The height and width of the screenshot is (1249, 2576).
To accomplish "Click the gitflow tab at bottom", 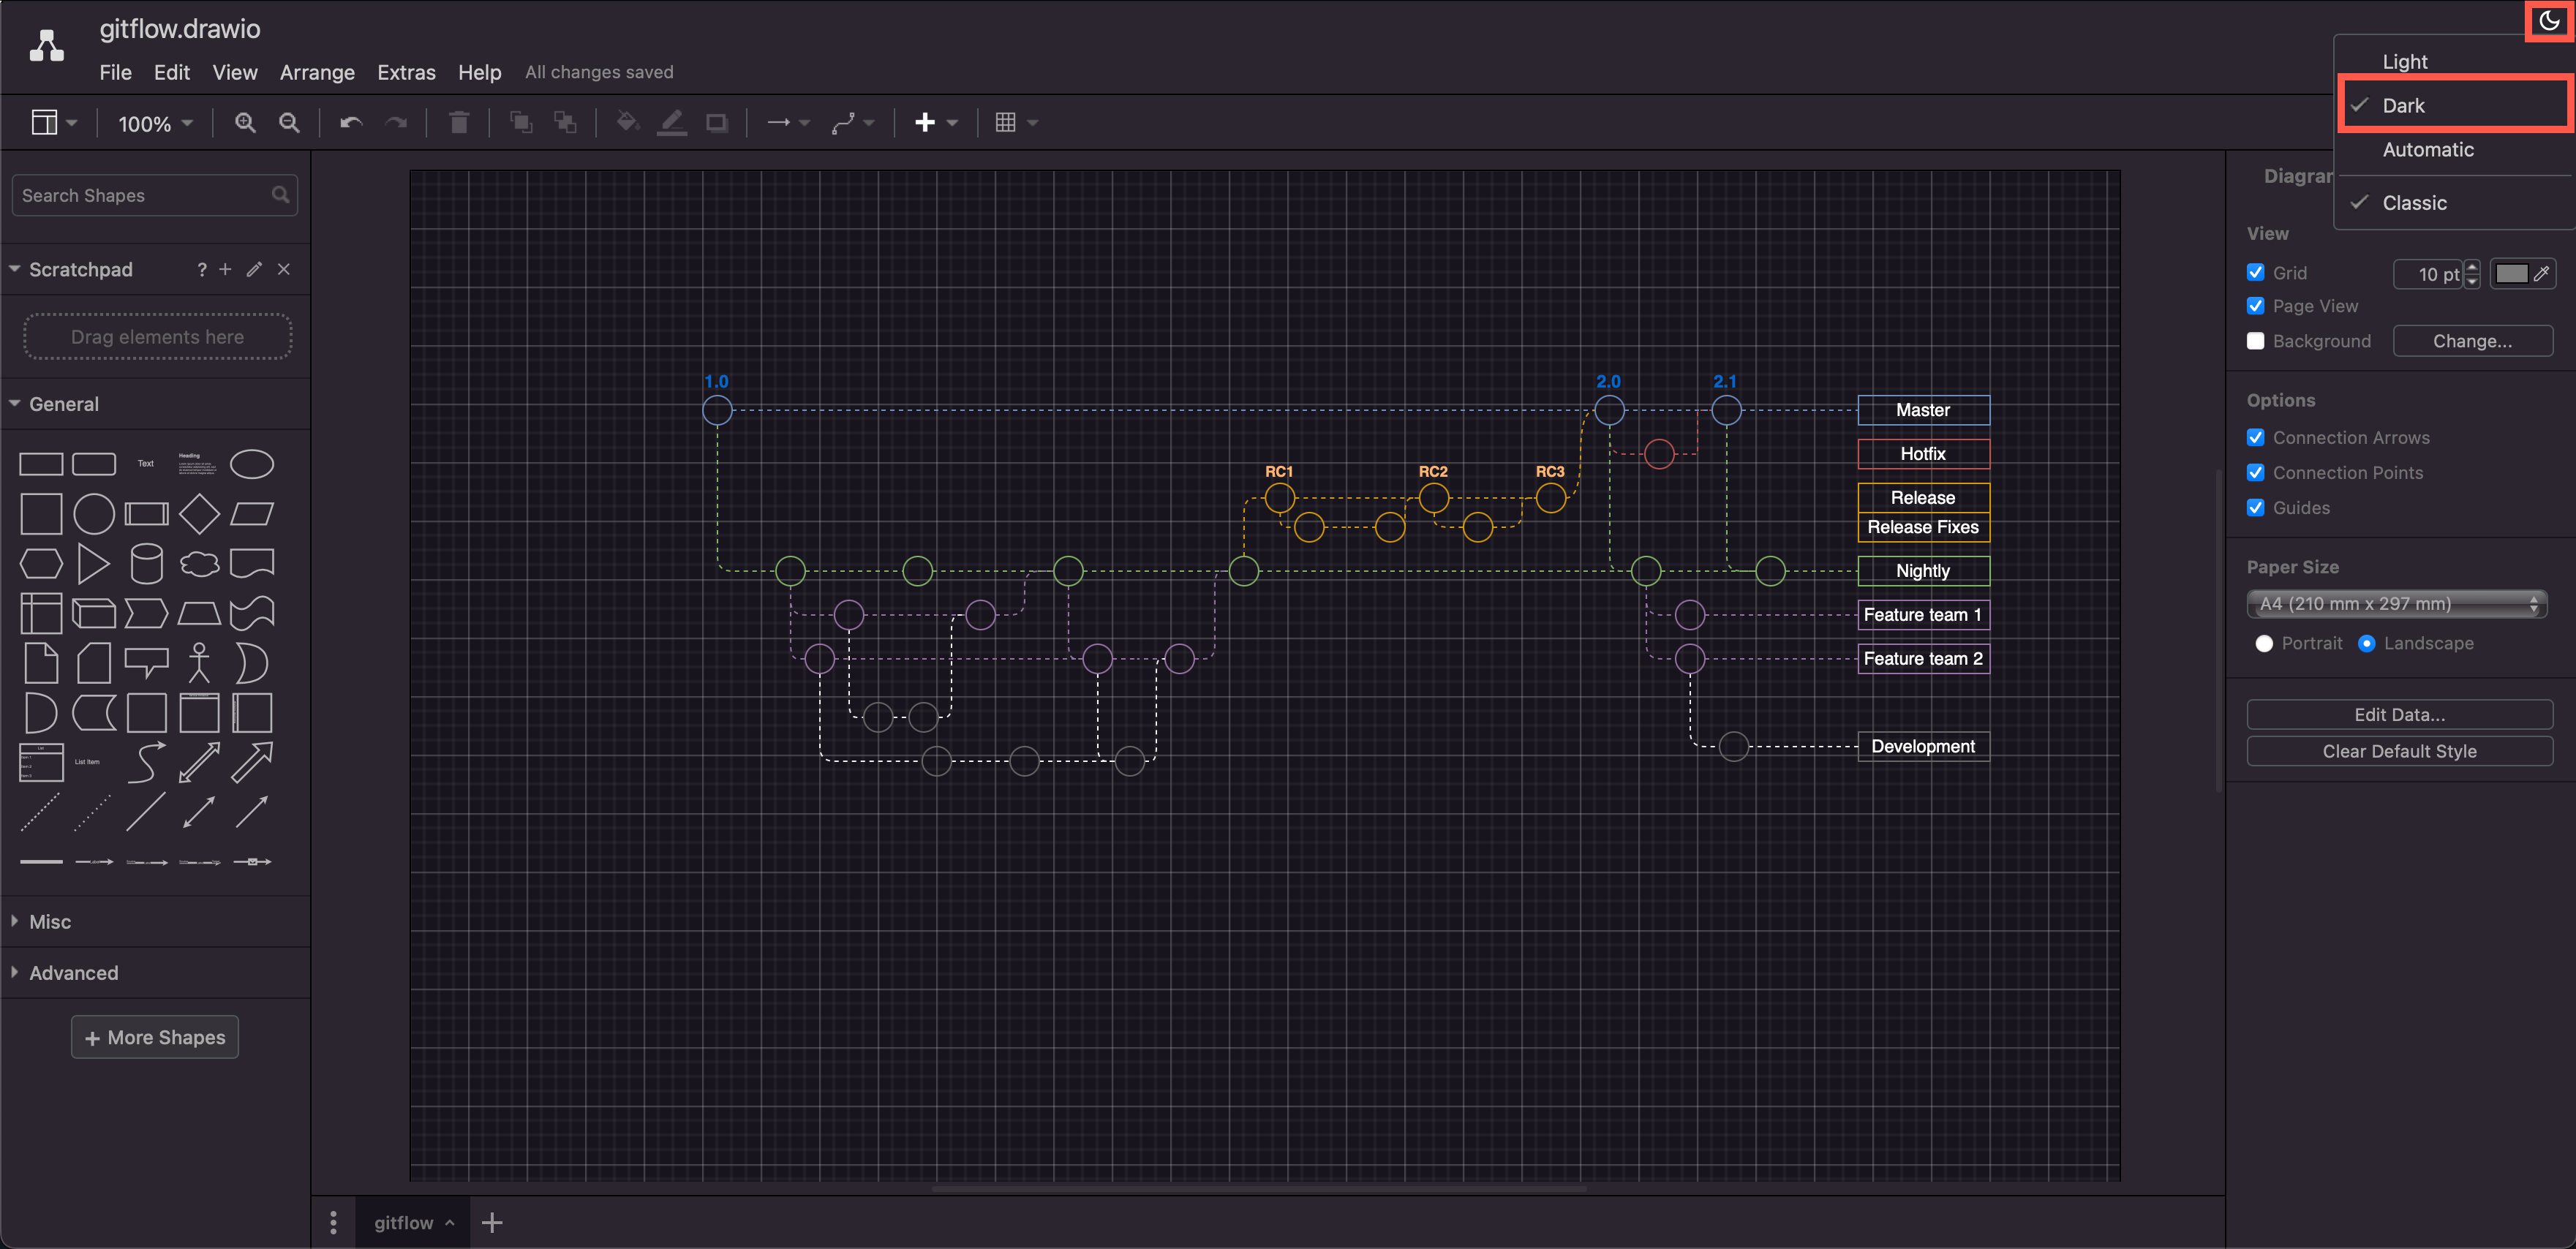I will [409, 1223].
